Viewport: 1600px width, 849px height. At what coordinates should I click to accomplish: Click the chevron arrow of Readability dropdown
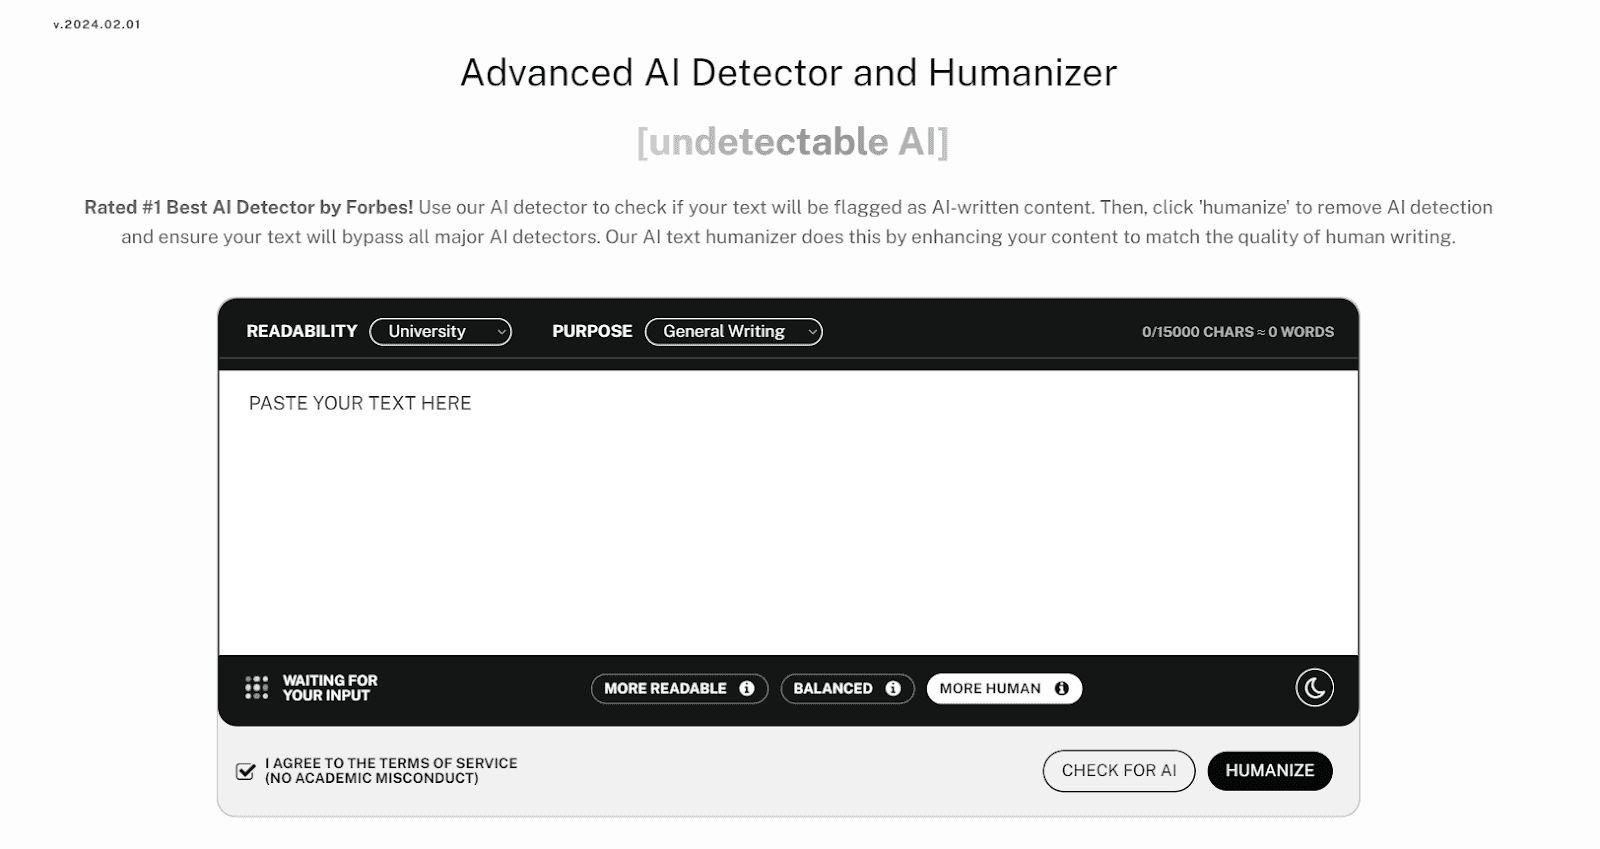501,332
